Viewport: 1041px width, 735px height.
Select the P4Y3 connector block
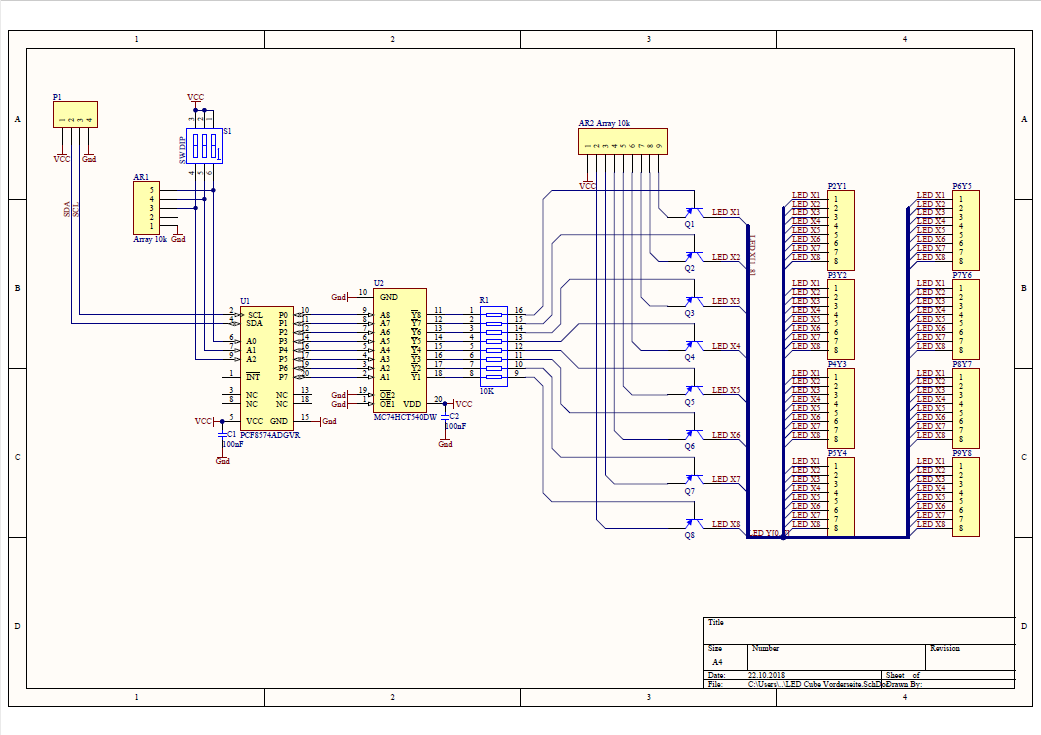(x=841, y=408)
